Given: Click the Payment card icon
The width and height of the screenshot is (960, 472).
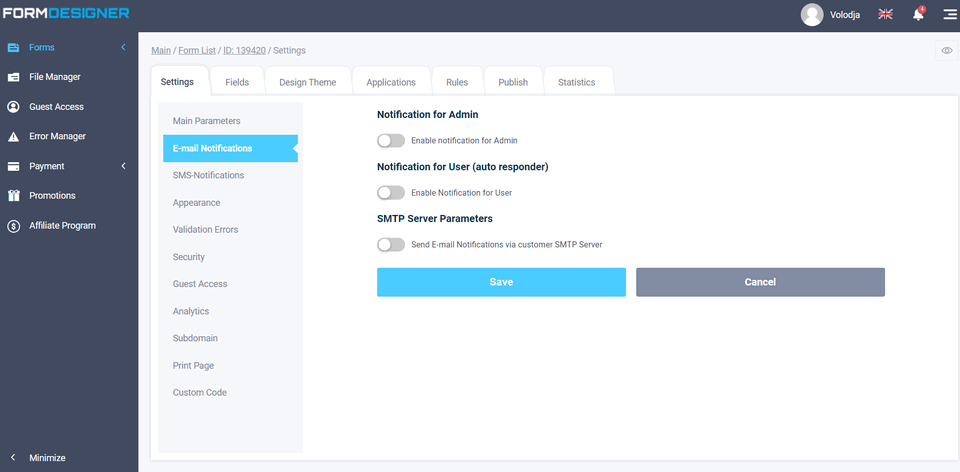Looking at the screenshot, I should (13, 167).
